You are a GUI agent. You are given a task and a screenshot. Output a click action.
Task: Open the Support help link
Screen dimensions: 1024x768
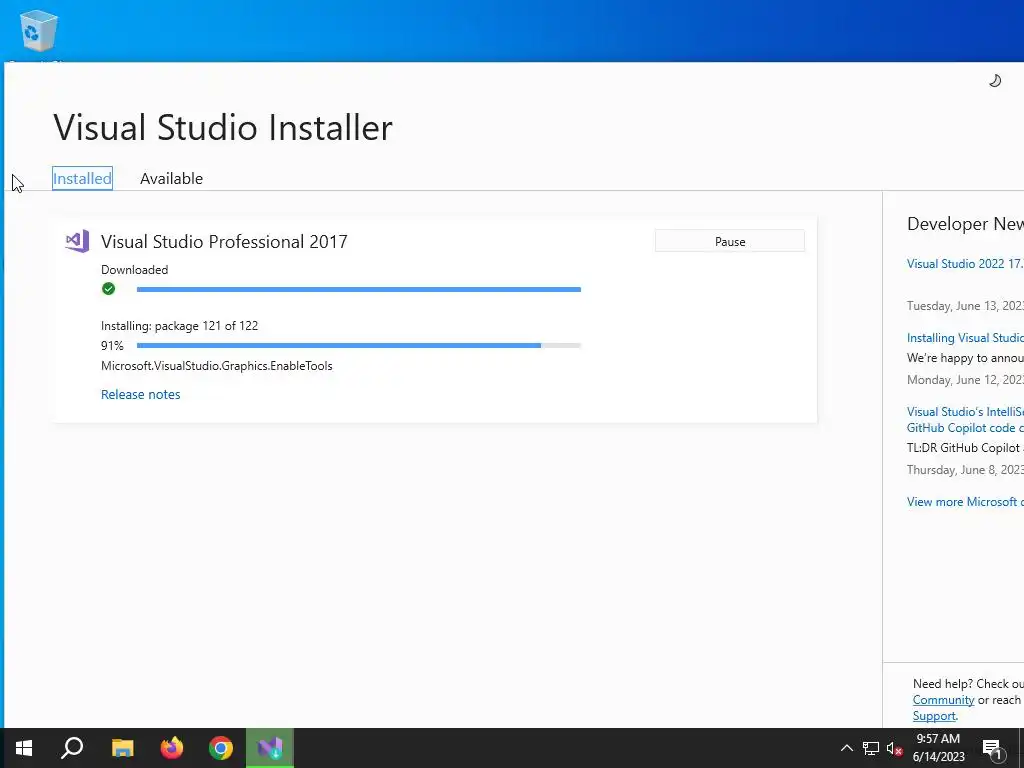[x=934, y=716]
